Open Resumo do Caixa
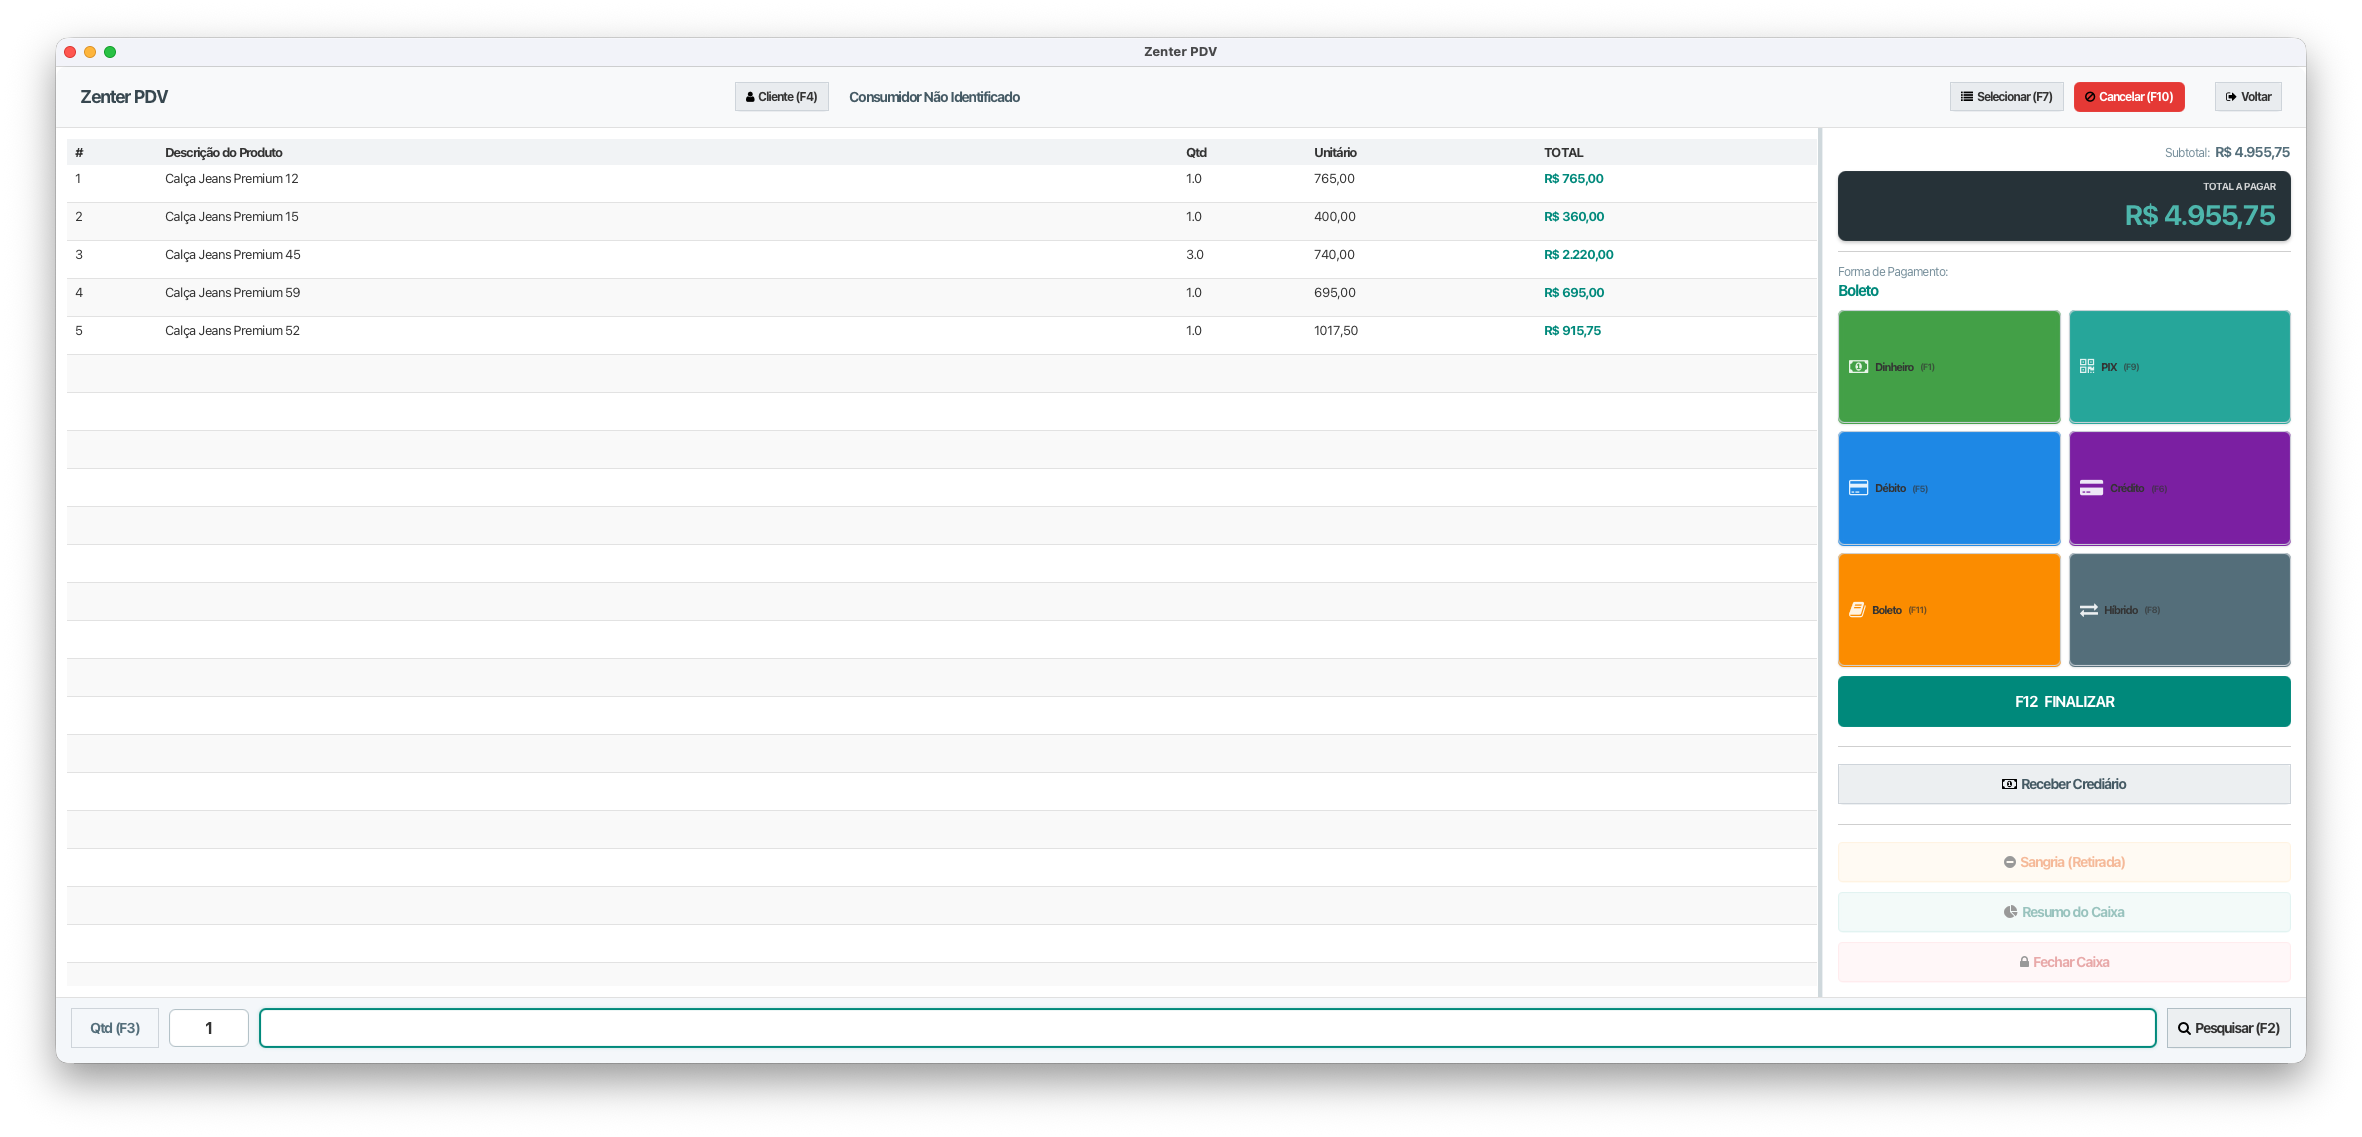The height and width of the screenshot is (1137, 2362). click(x=2063, y=912)
